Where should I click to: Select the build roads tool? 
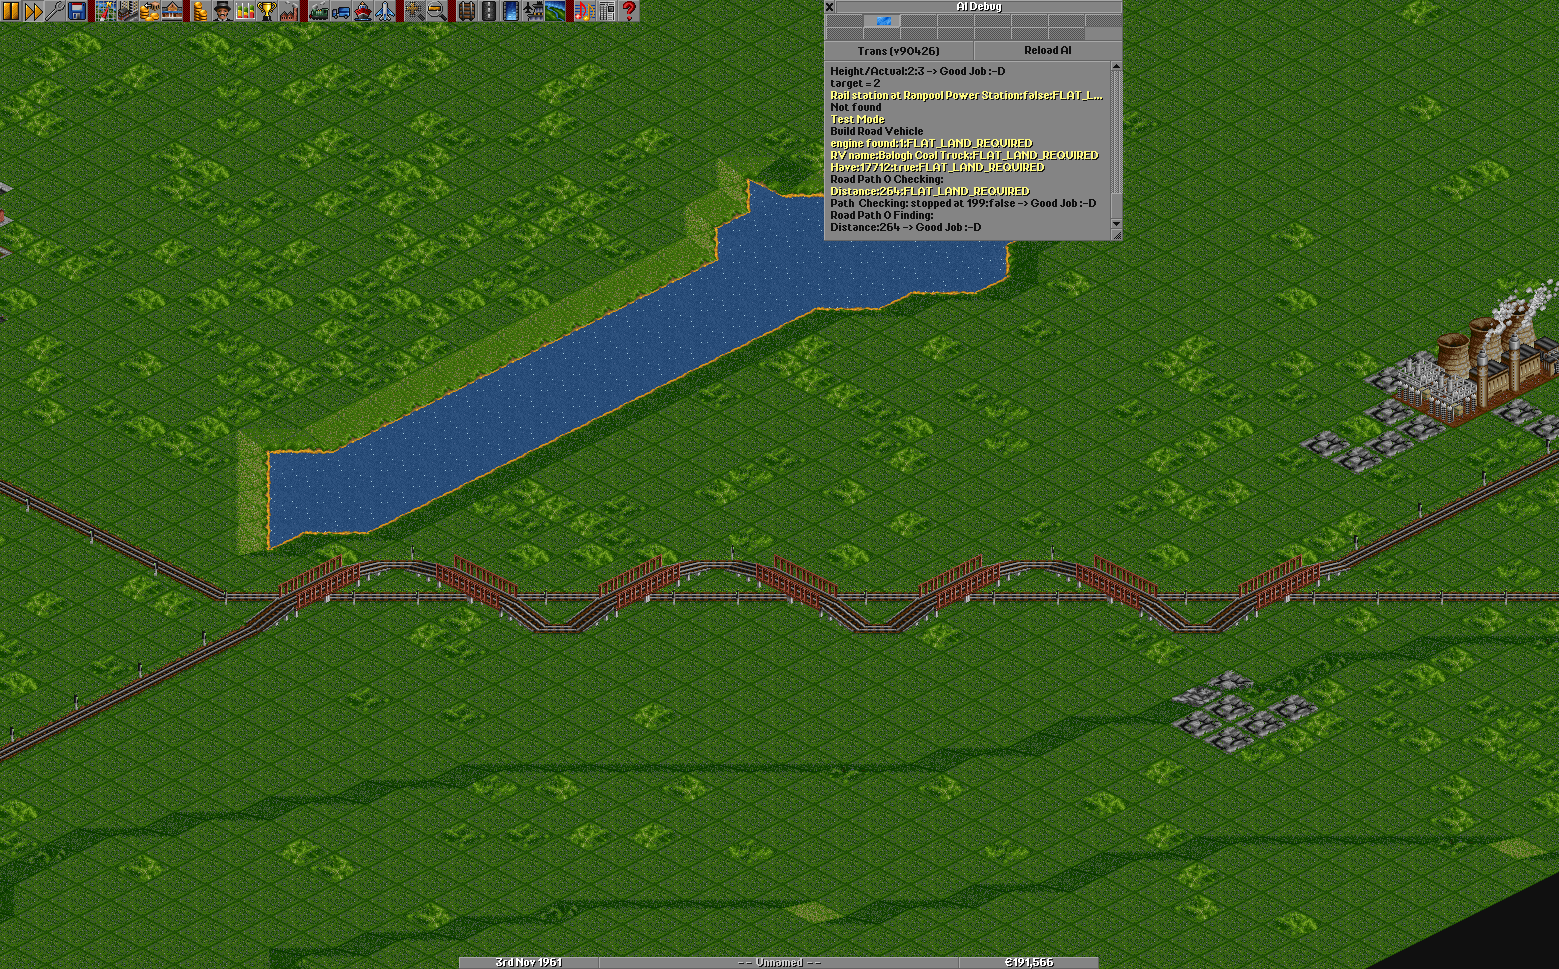pyautogui.click(x=489, y=11)
